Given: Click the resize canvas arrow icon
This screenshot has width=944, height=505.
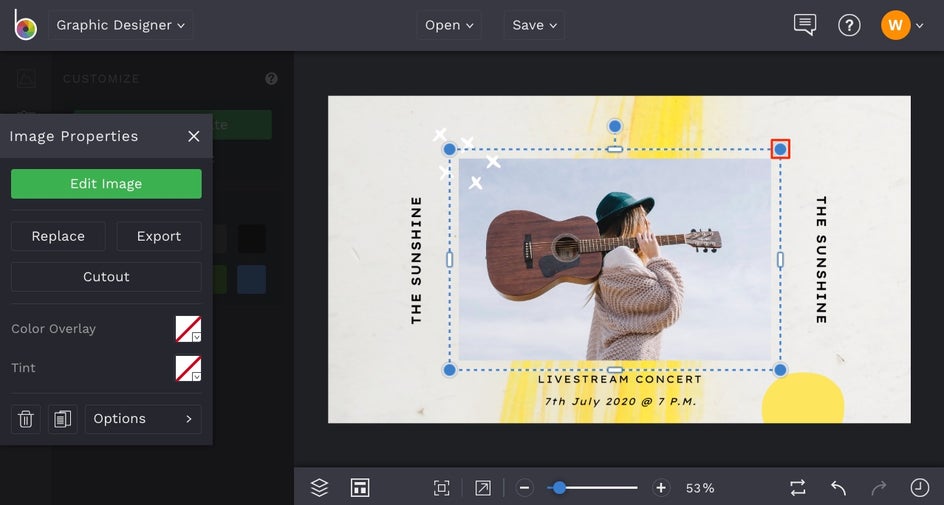Looking at the screenshot, I should tap(483, 488).
